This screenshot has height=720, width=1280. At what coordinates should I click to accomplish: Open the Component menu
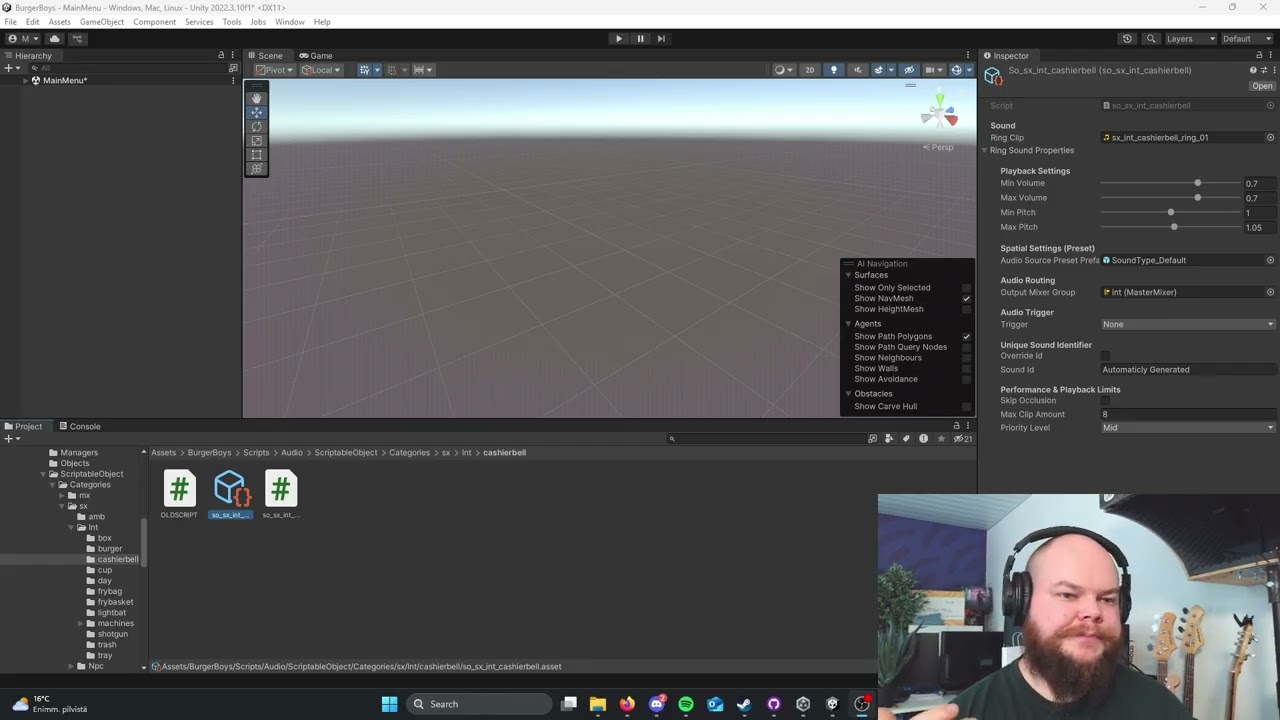click(x=154, y=22)
